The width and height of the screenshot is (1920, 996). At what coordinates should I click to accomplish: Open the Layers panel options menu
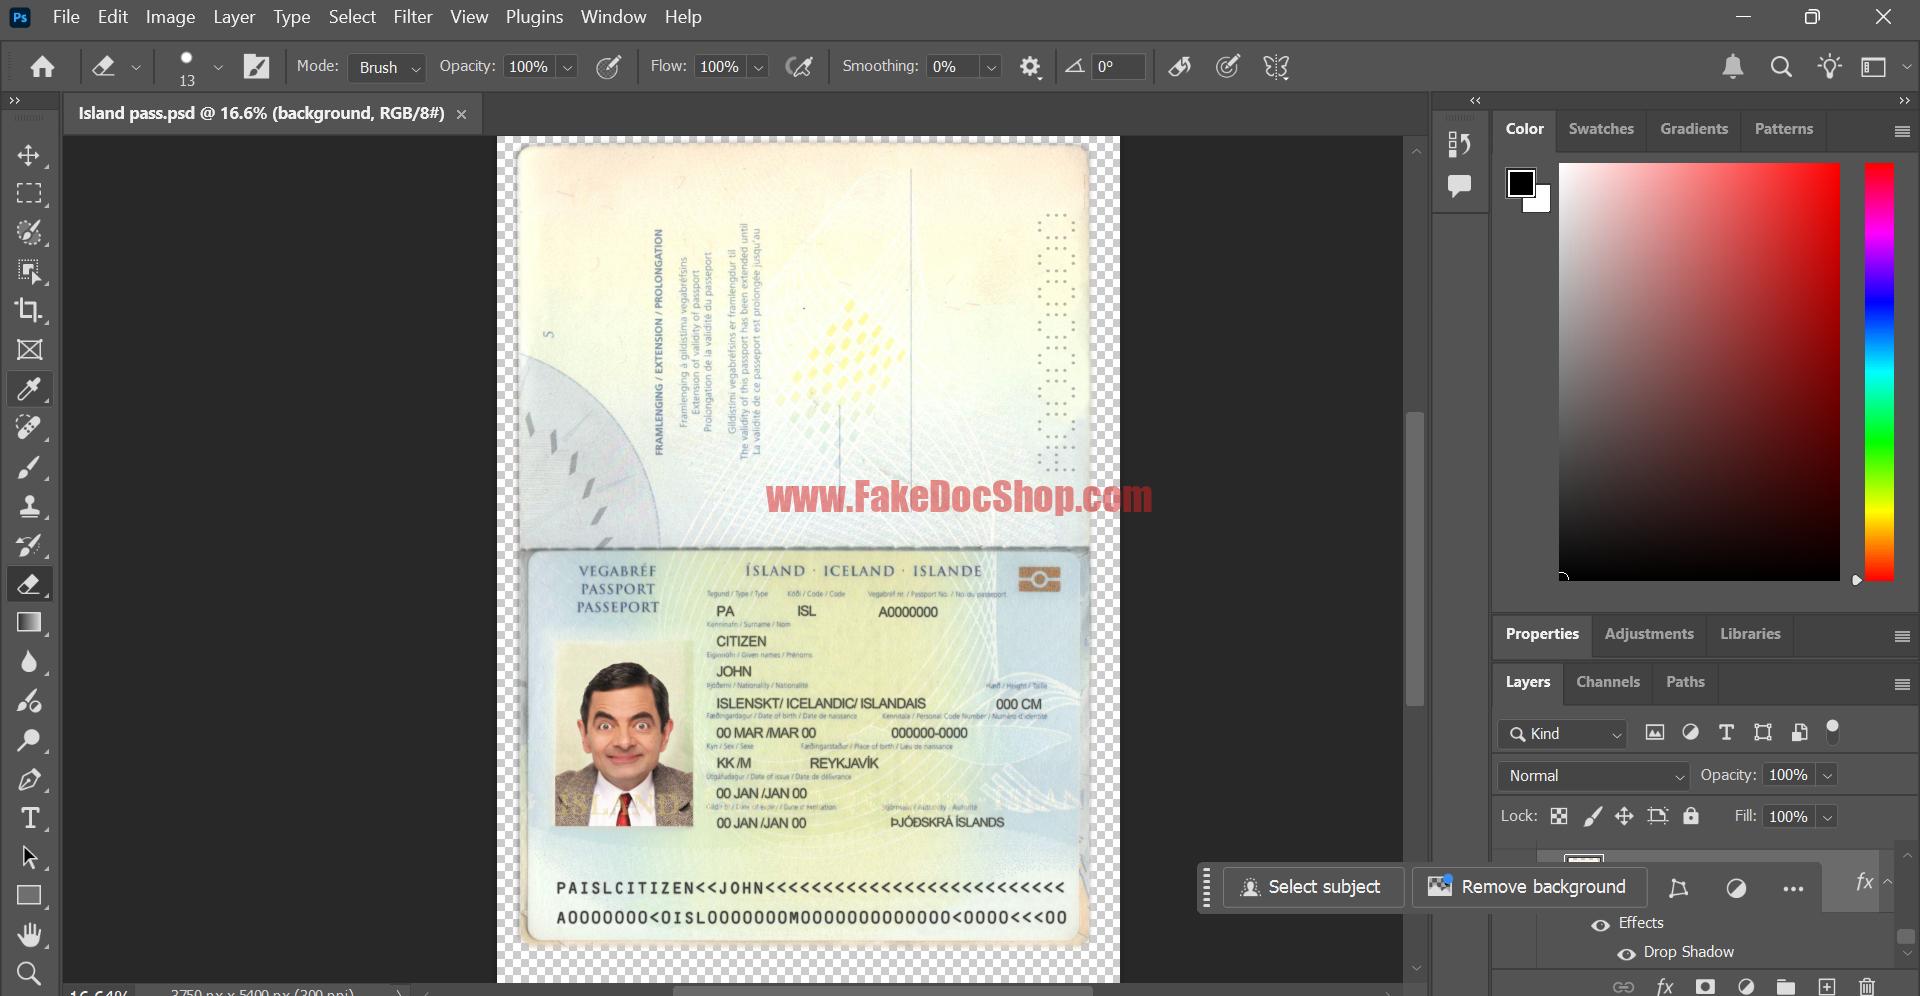click(x=1902, y=684)
